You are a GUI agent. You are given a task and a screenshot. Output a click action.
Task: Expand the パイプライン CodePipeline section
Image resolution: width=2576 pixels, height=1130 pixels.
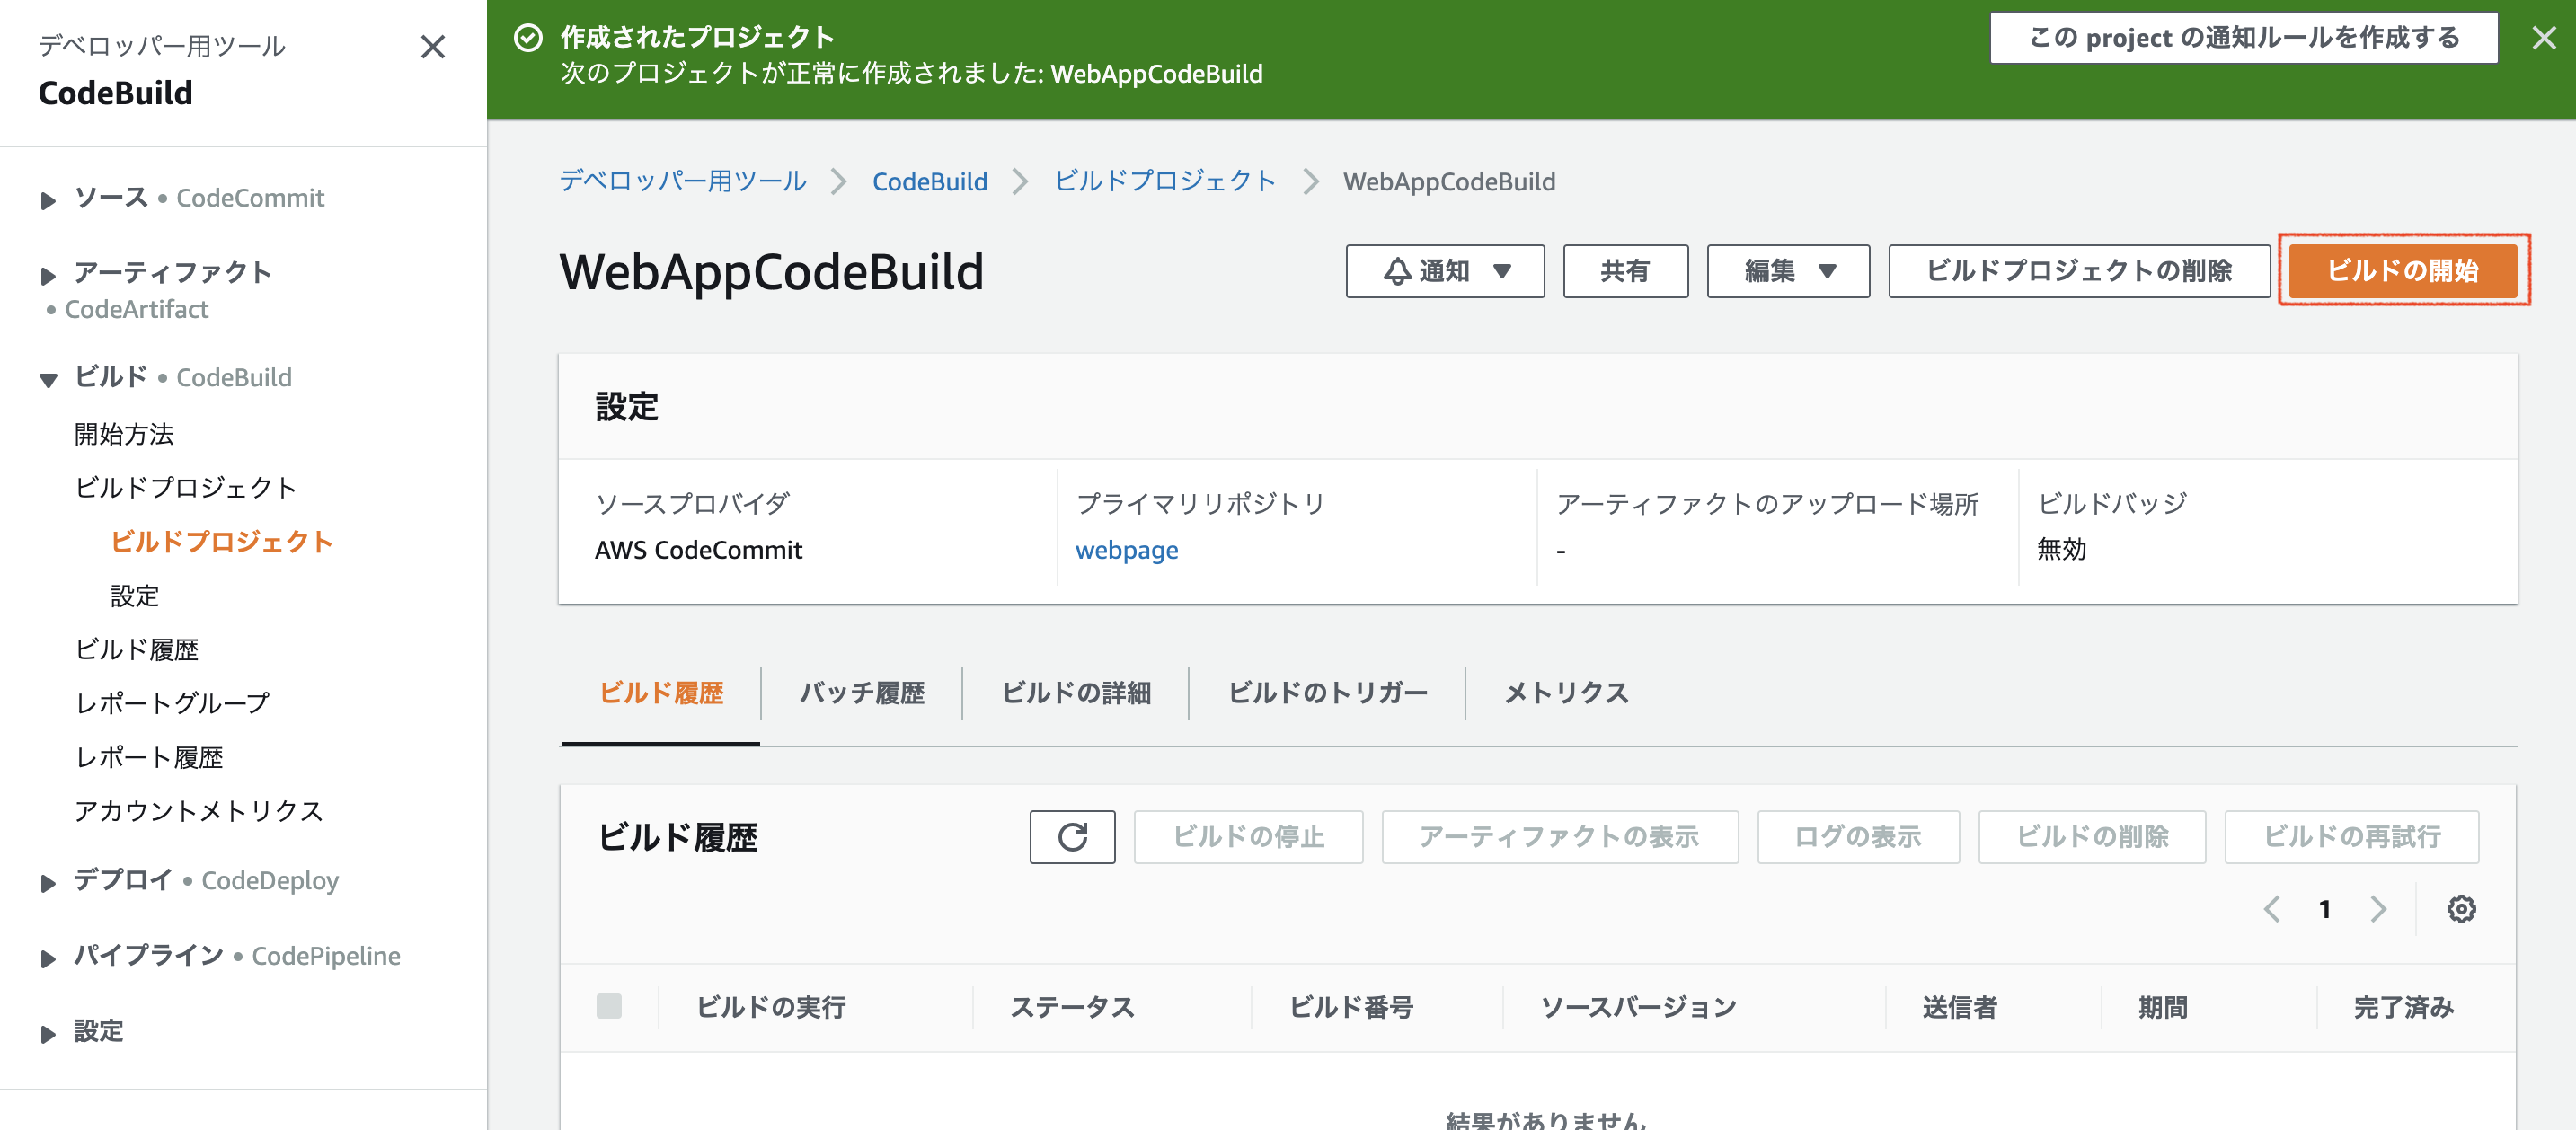[48, 958]
